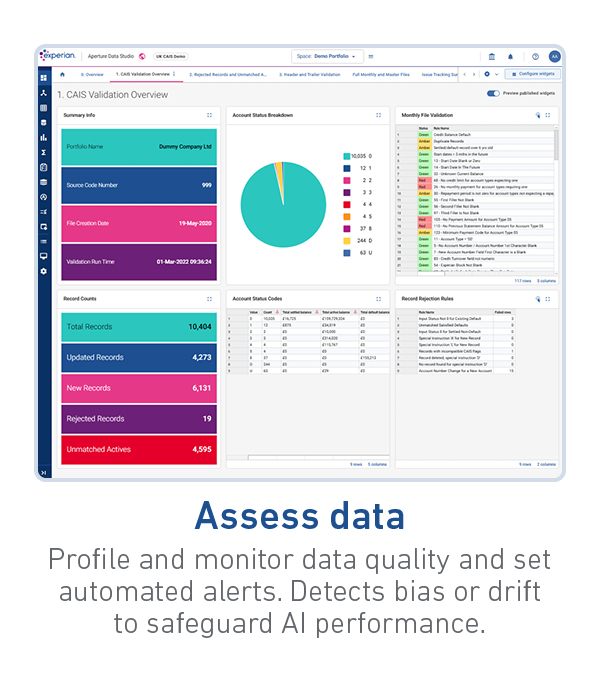The height and width of the screenshot is (700, 600).
Task: Open the notifications bell icon
Action: coord(511,57)
